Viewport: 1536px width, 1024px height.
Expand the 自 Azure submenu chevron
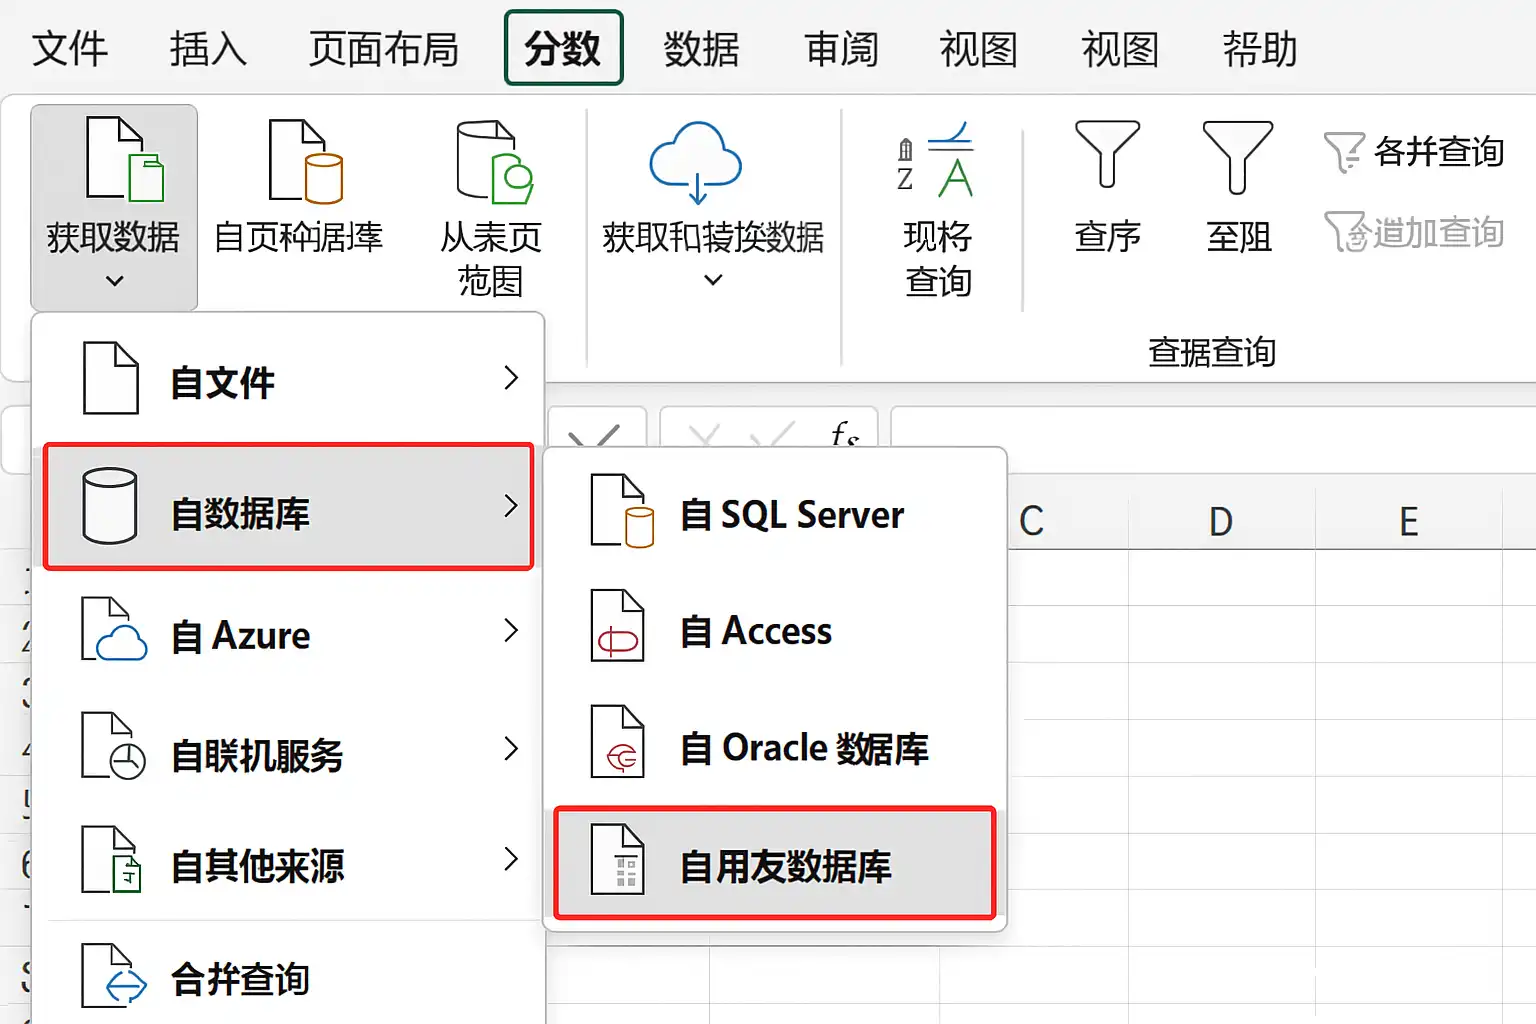coord(511,630)
